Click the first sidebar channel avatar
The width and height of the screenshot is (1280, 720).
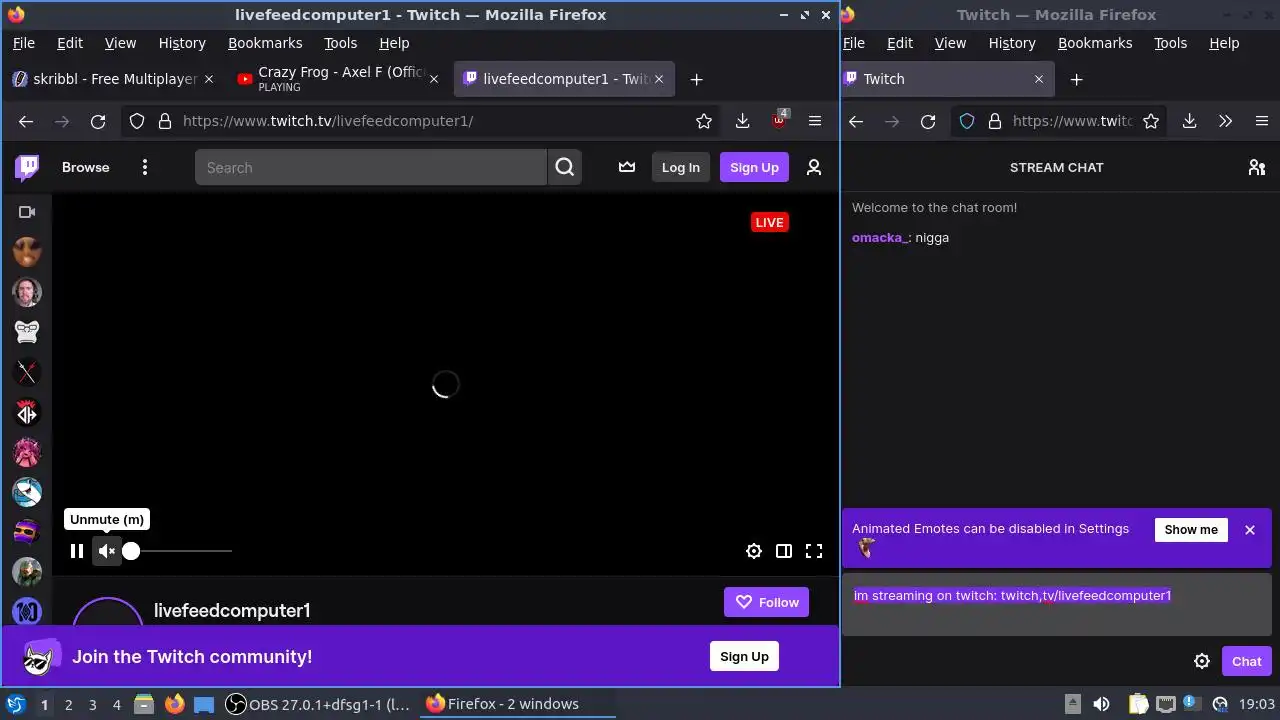27,252
